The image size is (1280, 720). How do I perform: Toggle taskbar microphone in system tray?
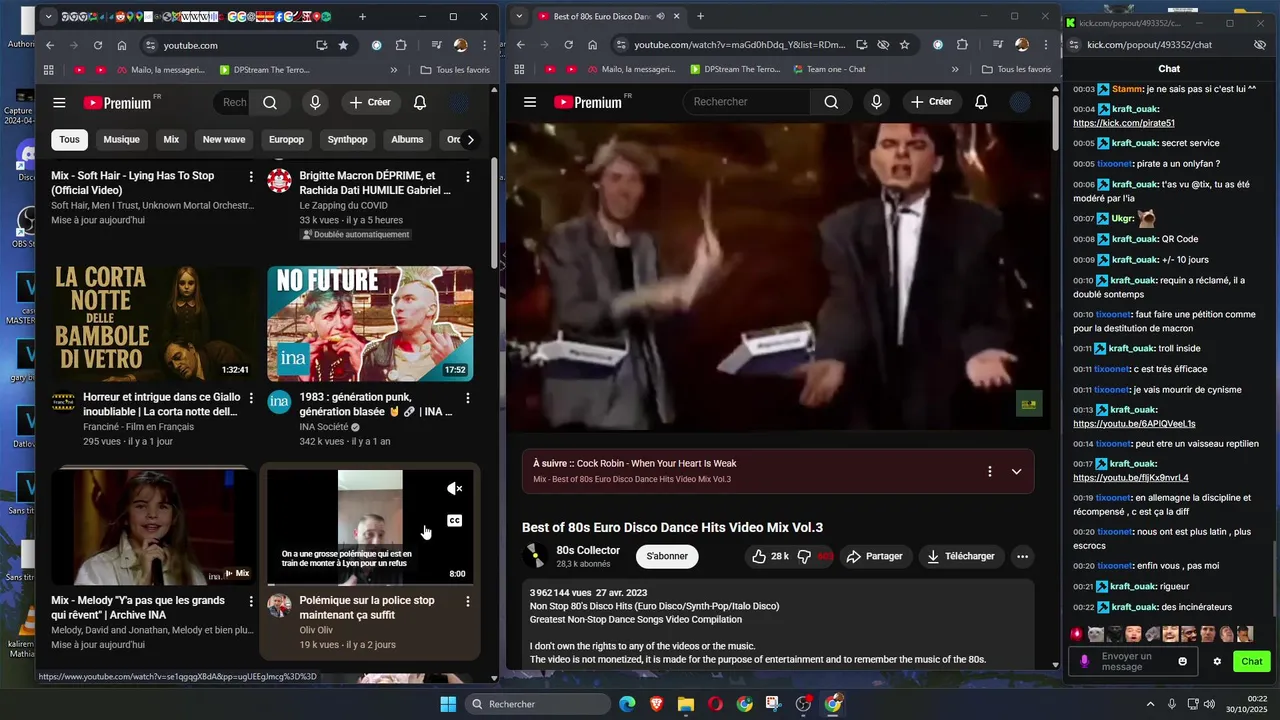click(1171, 704)
